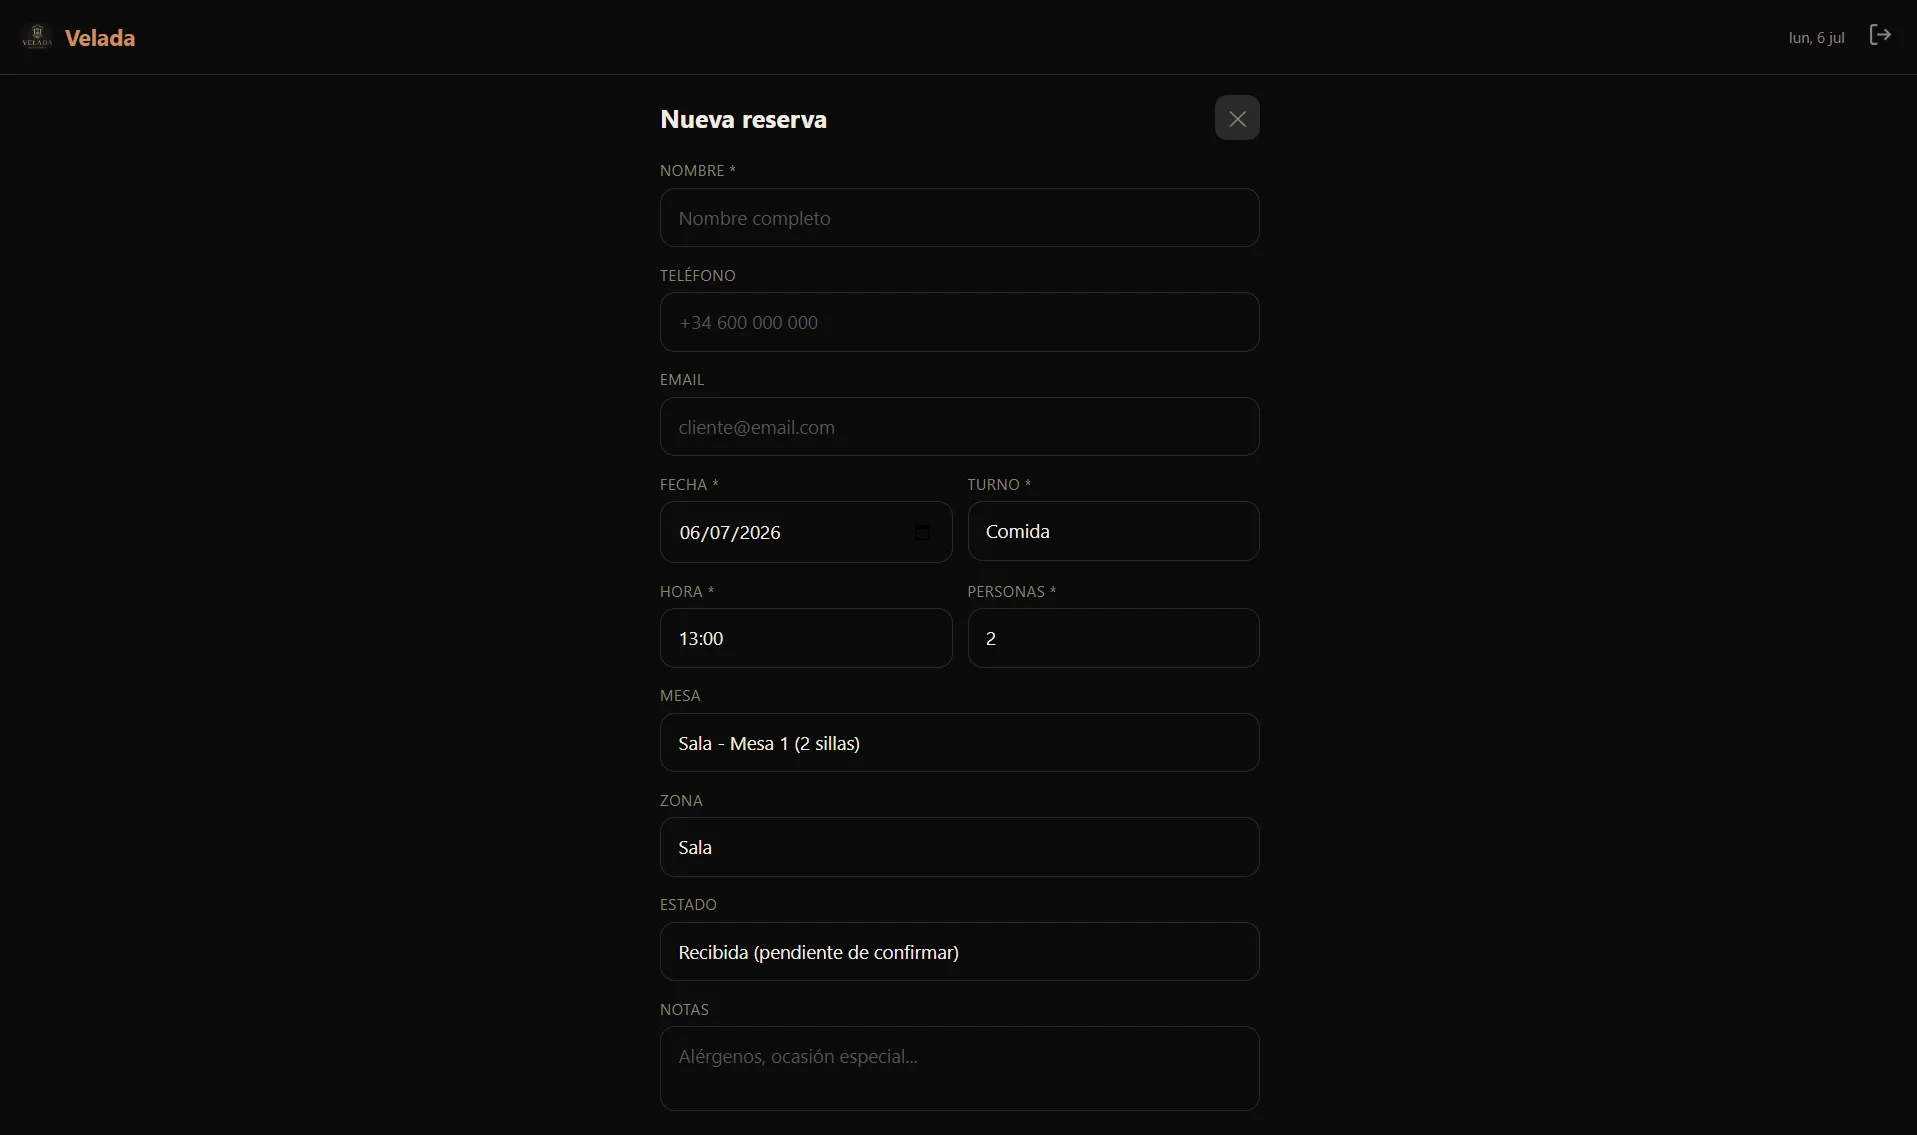This screenshot has height=1135, width=1917.
Task: Open the calendar picker in Fecha field
Action: (922, 532)
